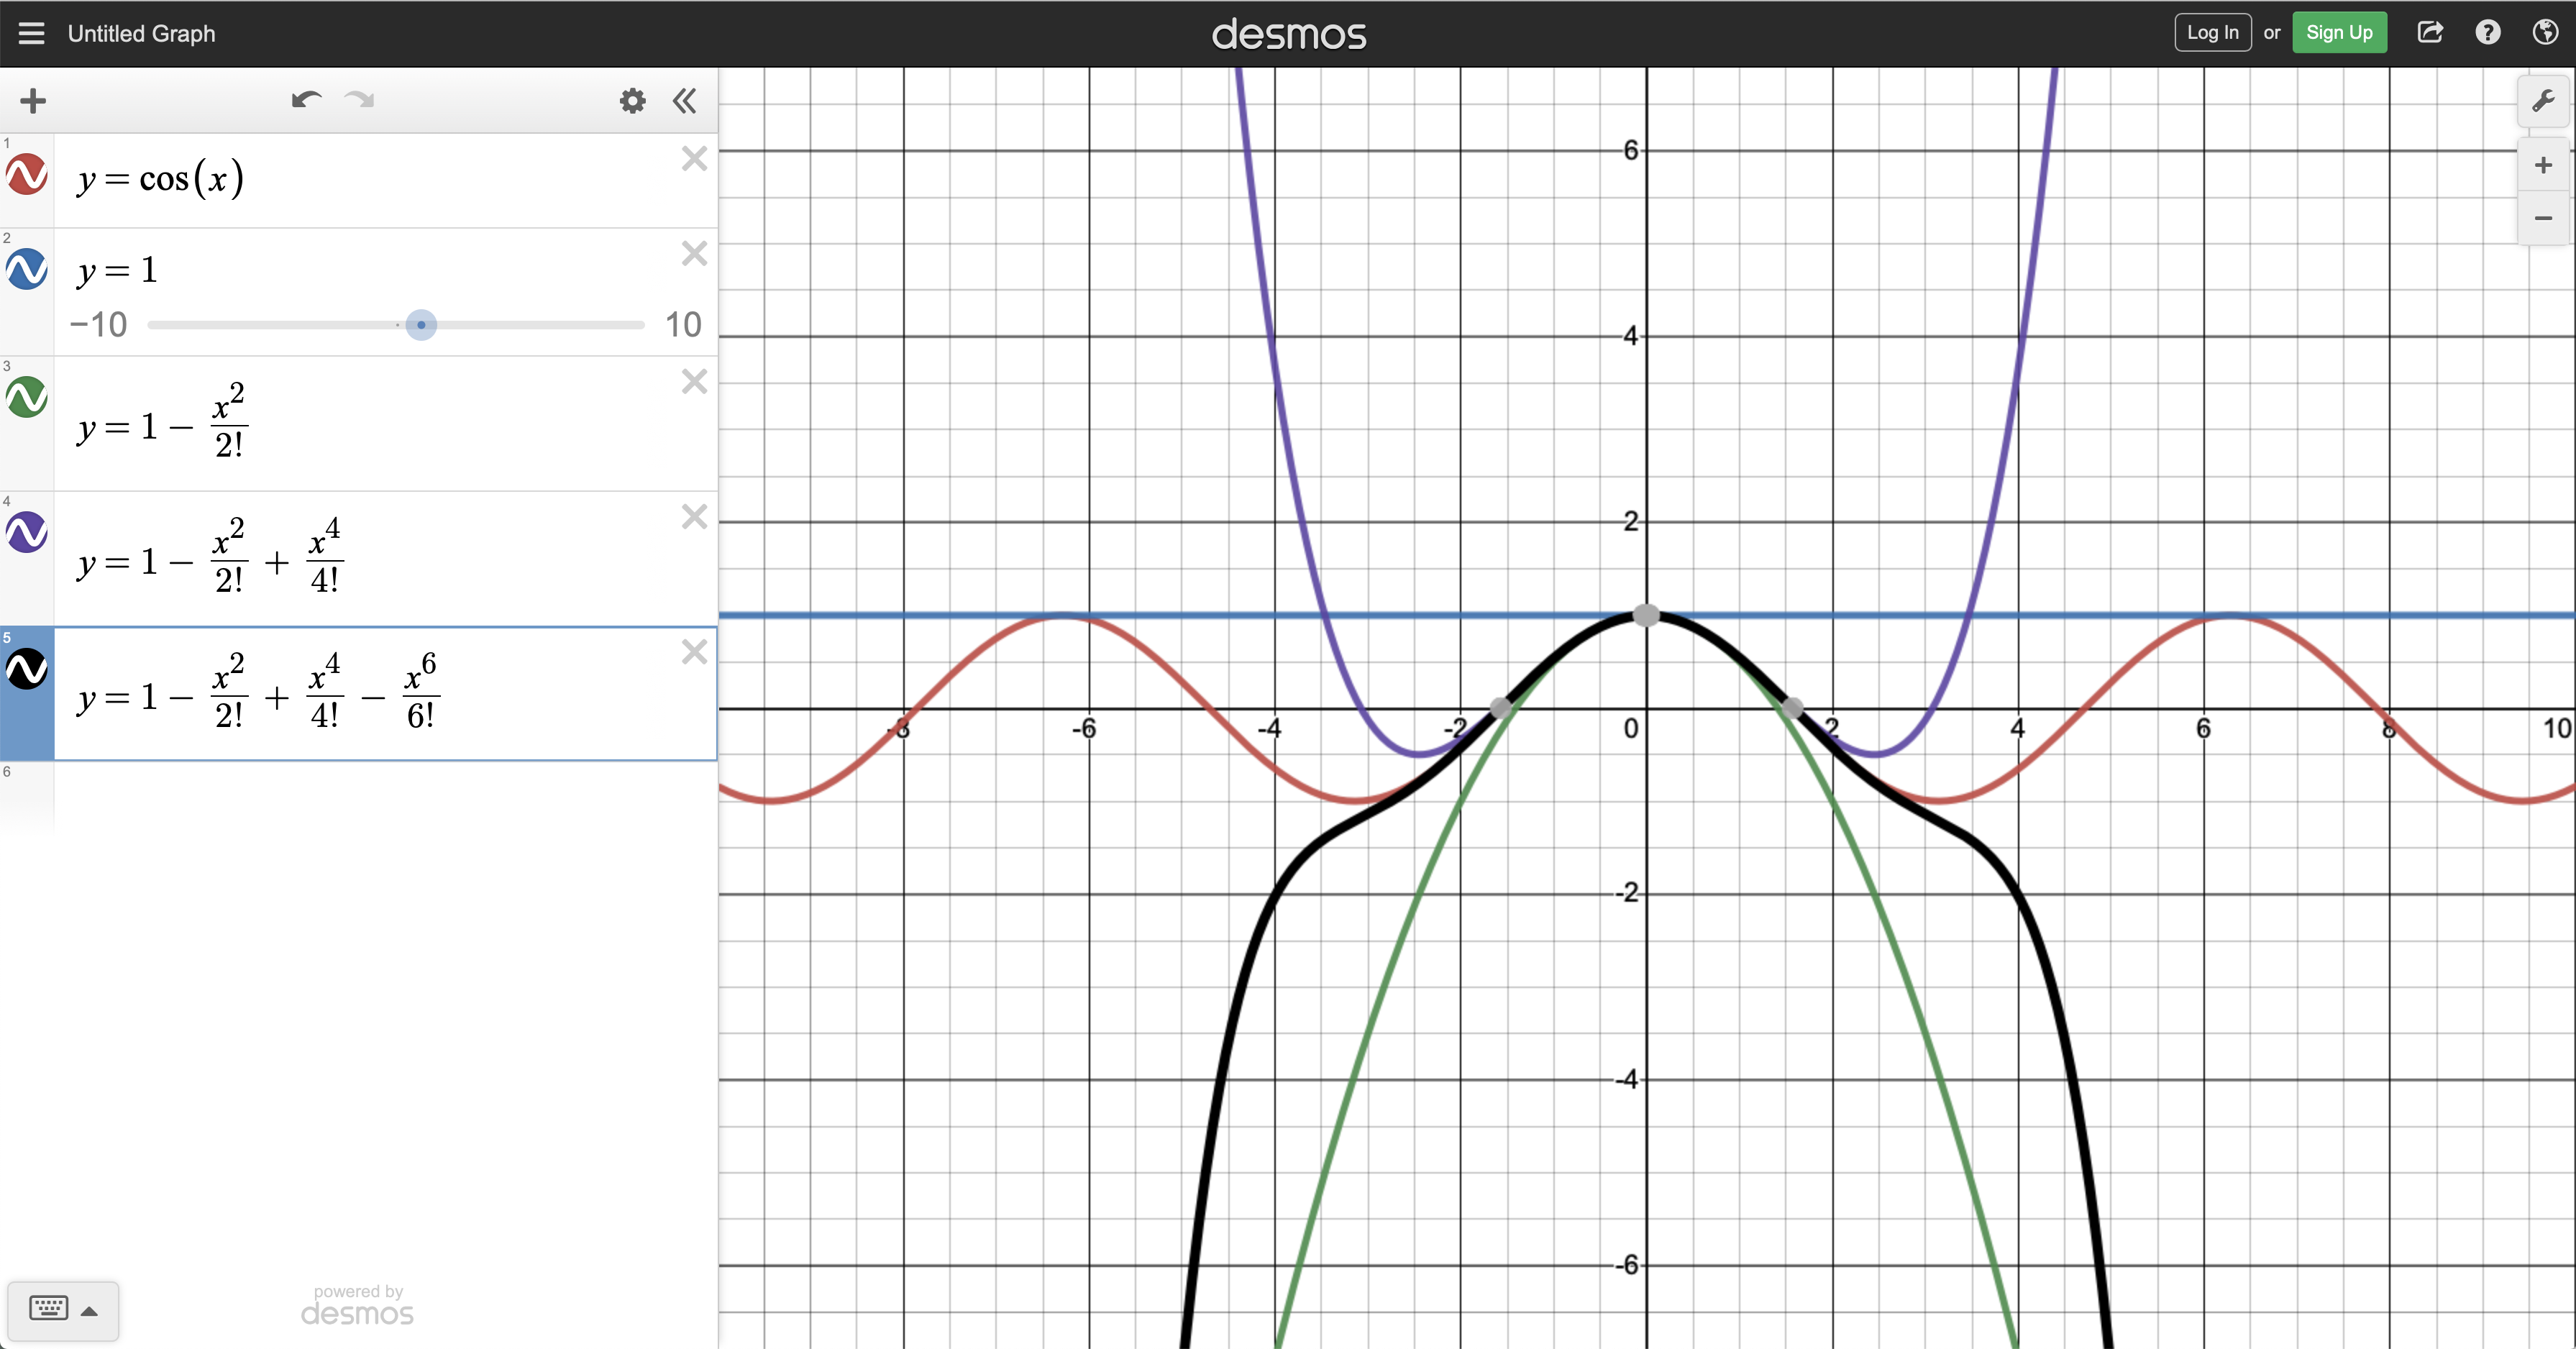The width and height of the screenshot is (2576, 1349).
Task: Delete the y = cos(x) expression
Action: 694,159
